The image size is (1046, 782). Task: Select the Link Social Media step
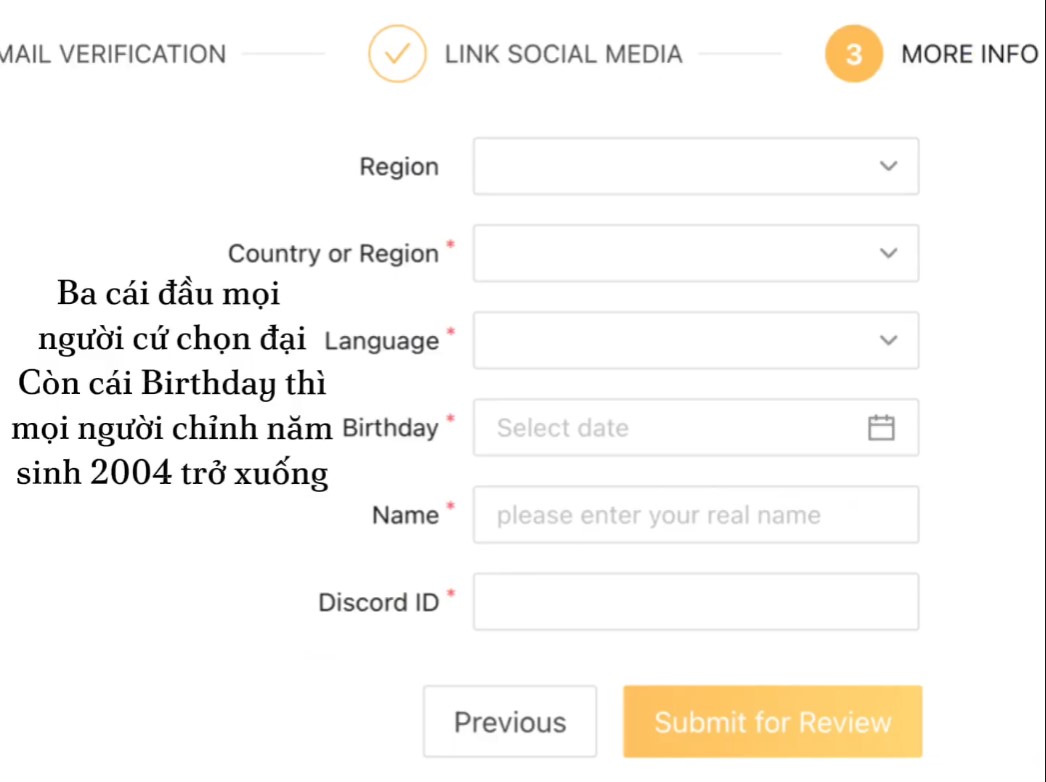[563, 54]
